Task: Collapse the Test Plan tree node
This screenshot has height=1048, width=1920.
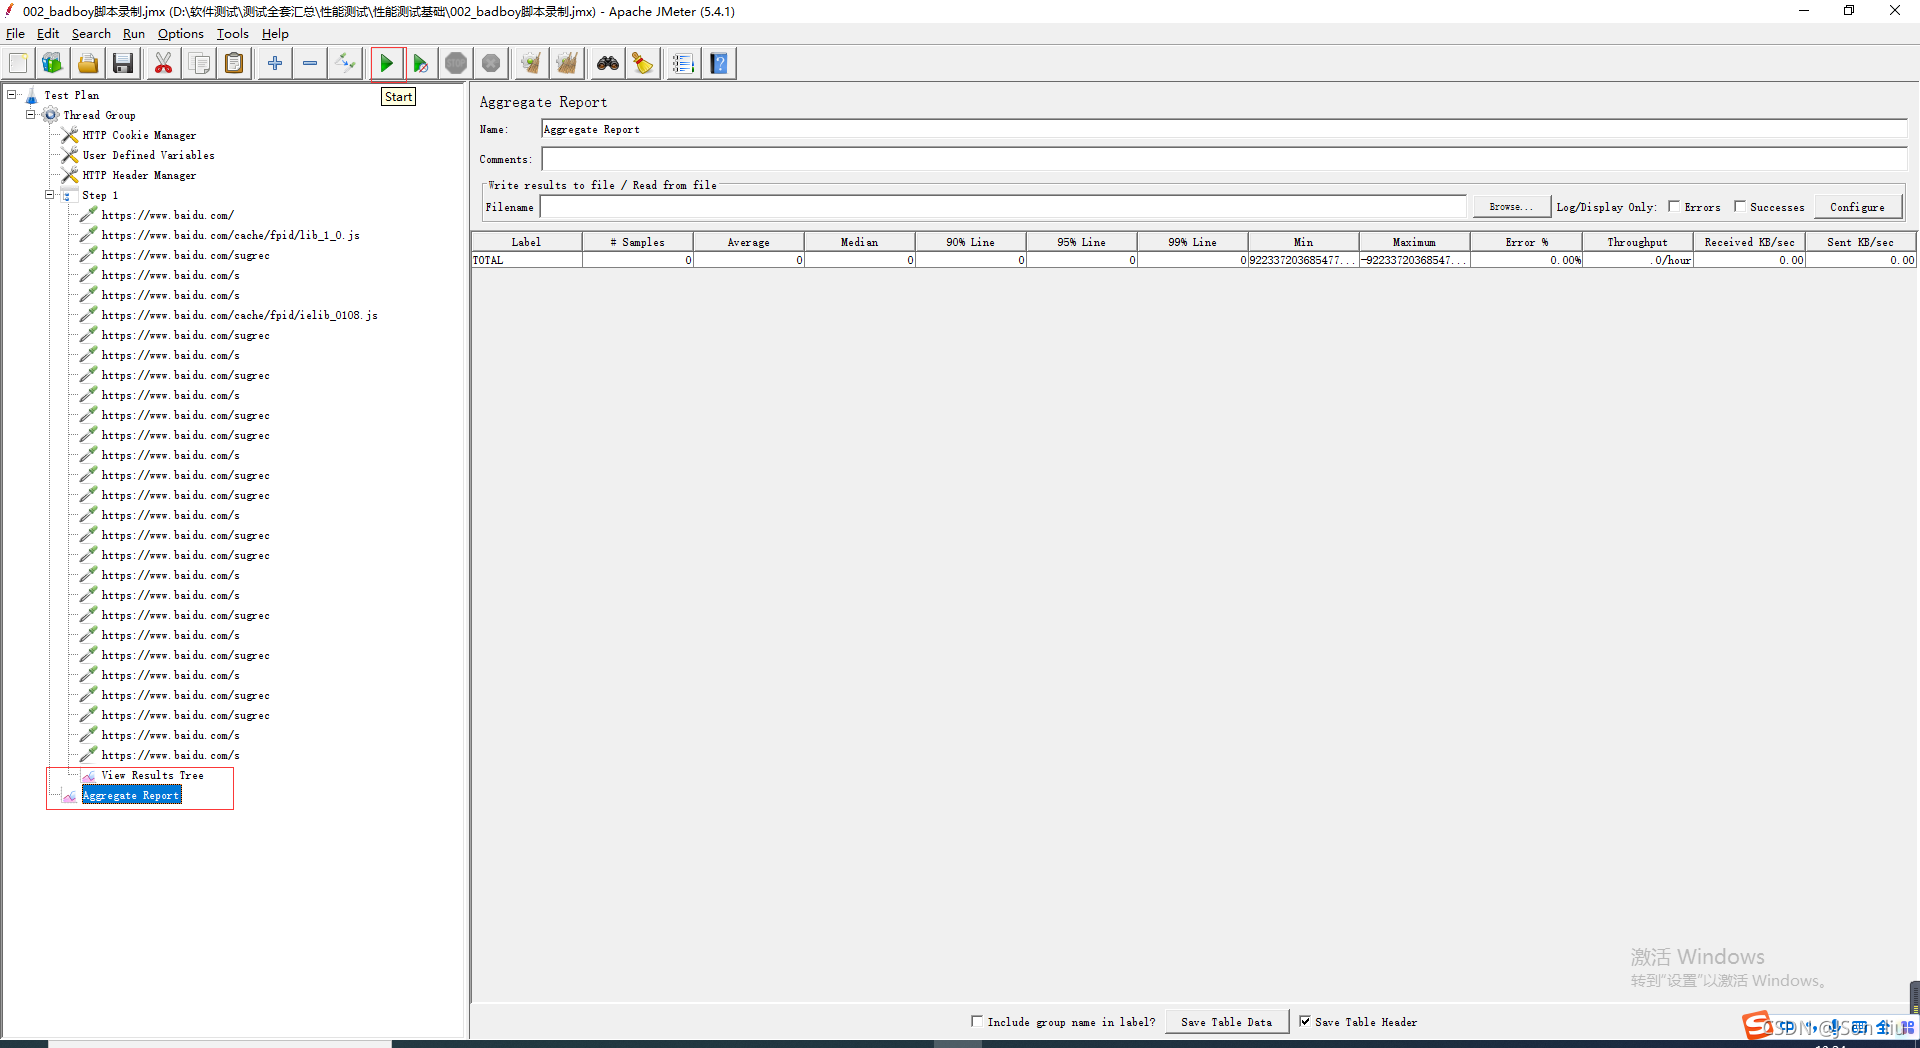Action: pyautogui.click(x=12, y=95)
